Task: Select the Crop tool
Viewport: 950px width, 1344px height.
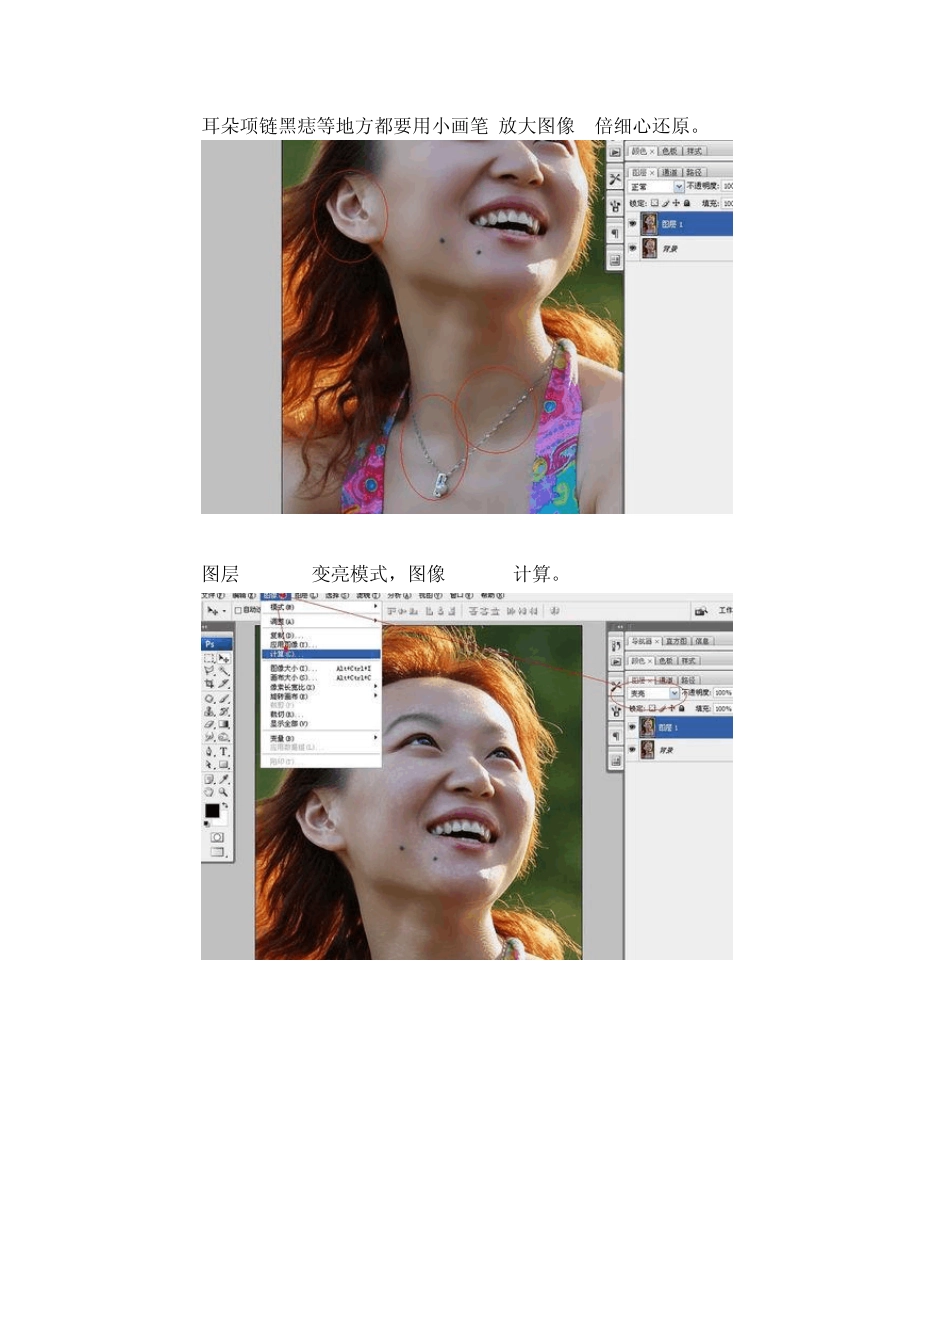Action: [x=209, y=684]
